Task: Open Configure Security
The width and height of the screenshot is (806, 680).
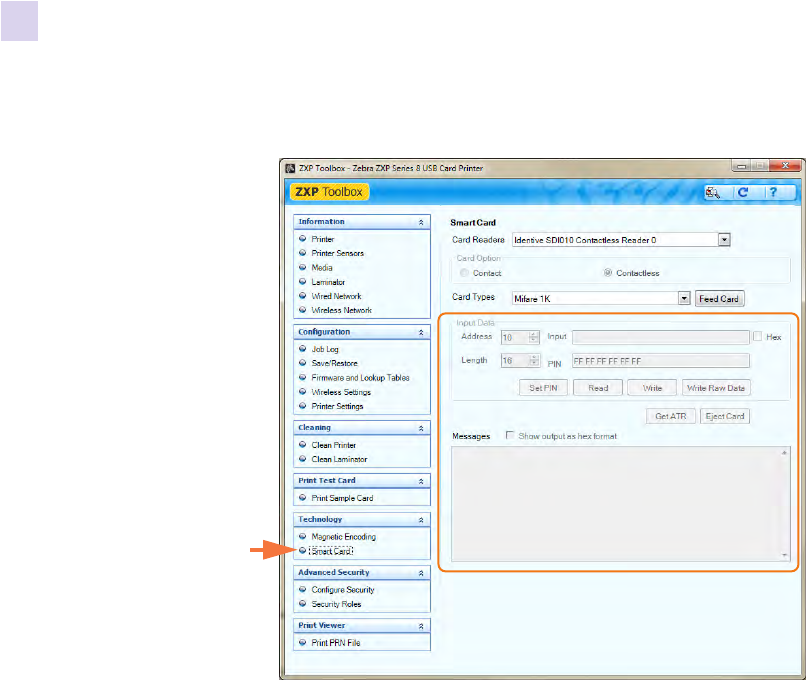Action: [343, 590]
